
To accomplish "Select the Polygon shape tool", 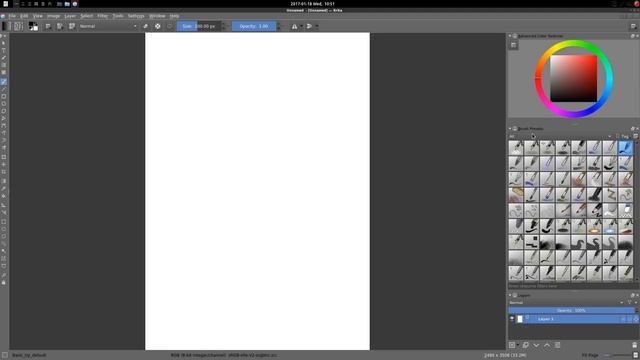I will point(4,111).
